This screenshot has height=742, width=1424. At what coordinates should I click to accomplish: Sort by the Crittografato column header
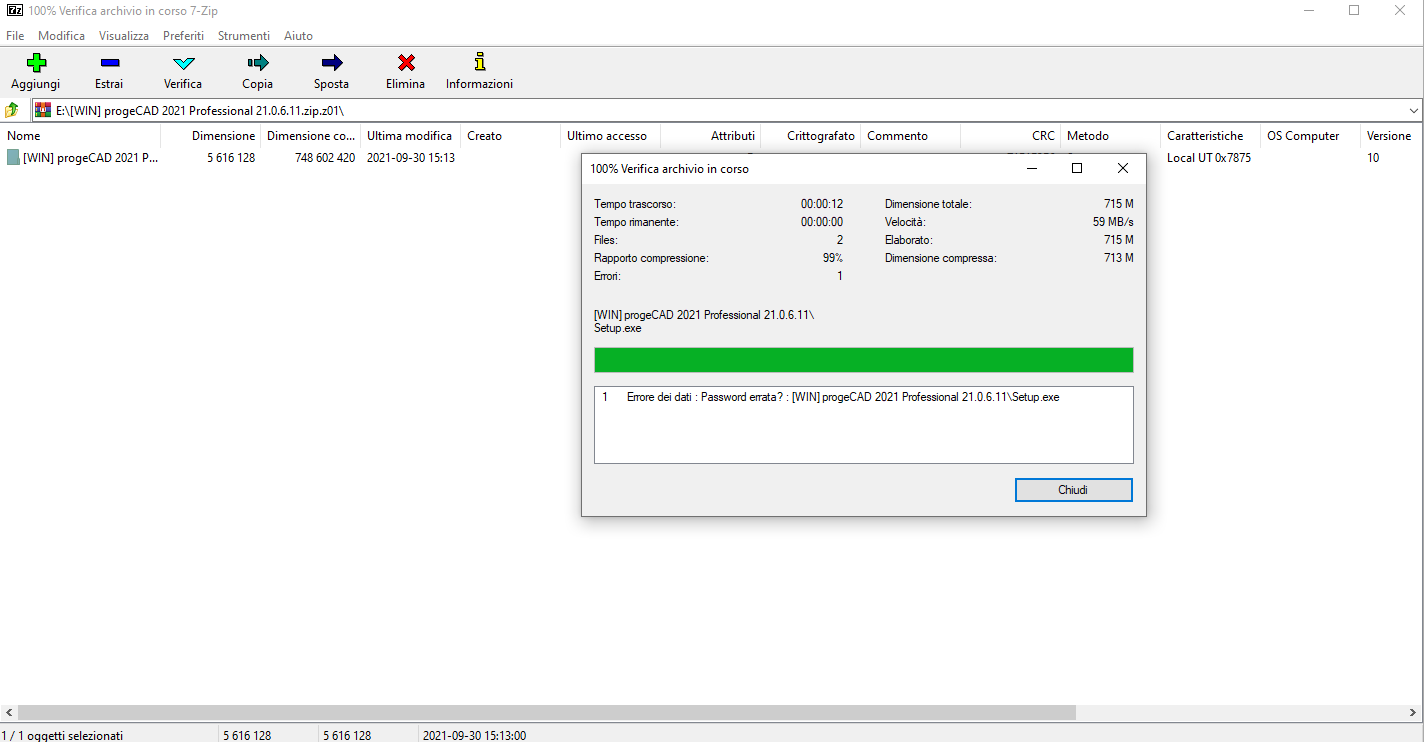coord(810,136)
